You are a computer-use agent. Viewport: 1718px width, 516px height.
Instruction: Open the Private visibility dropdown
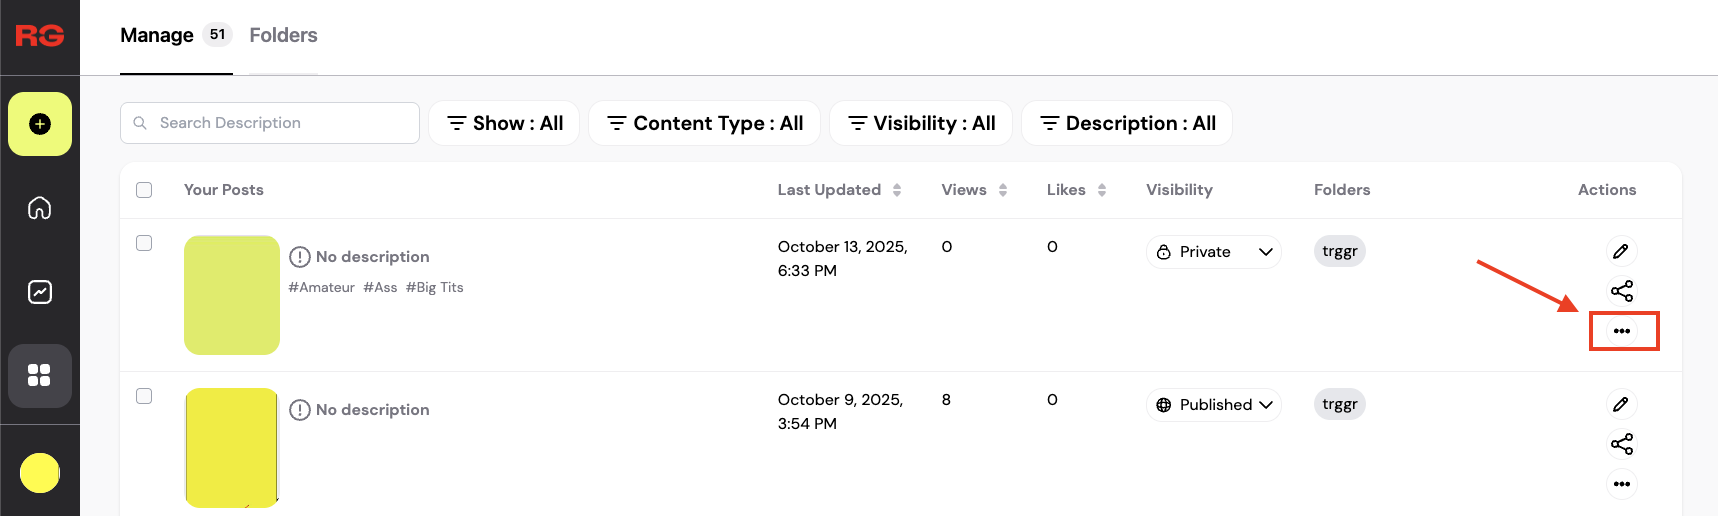[1213, 252]
